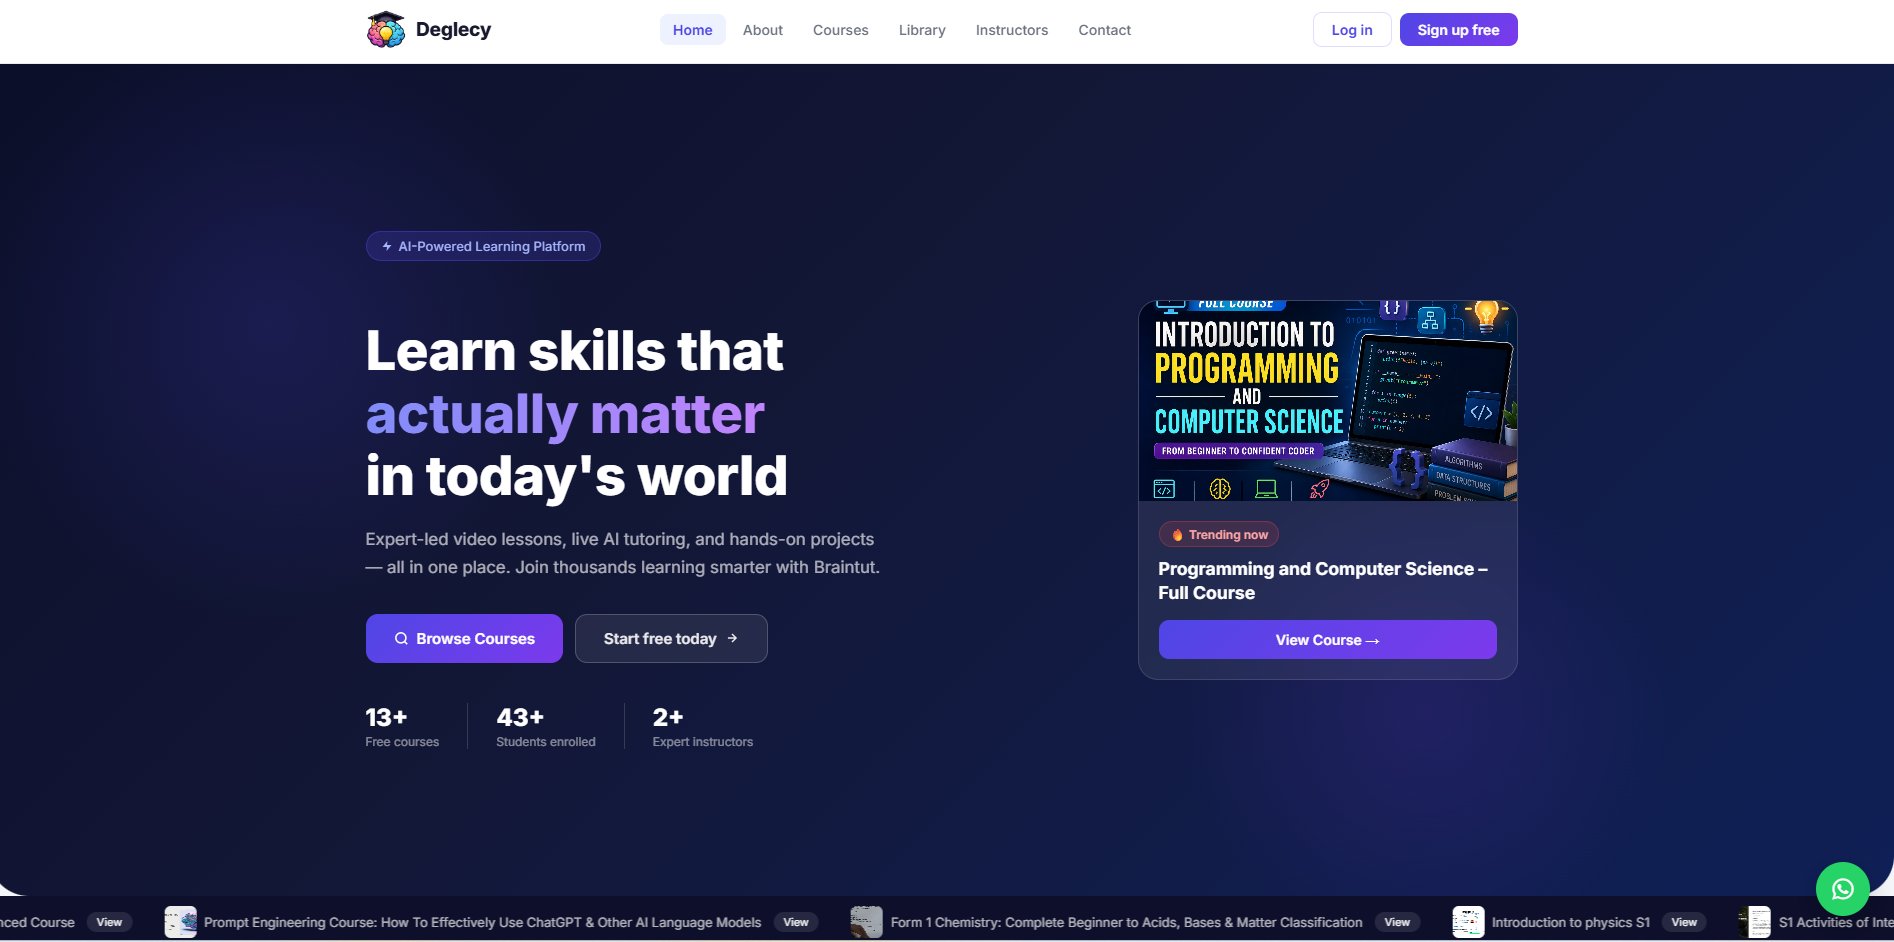
Task: Click the 'Expert-led video lessons' description
Action: coord(622,553)
